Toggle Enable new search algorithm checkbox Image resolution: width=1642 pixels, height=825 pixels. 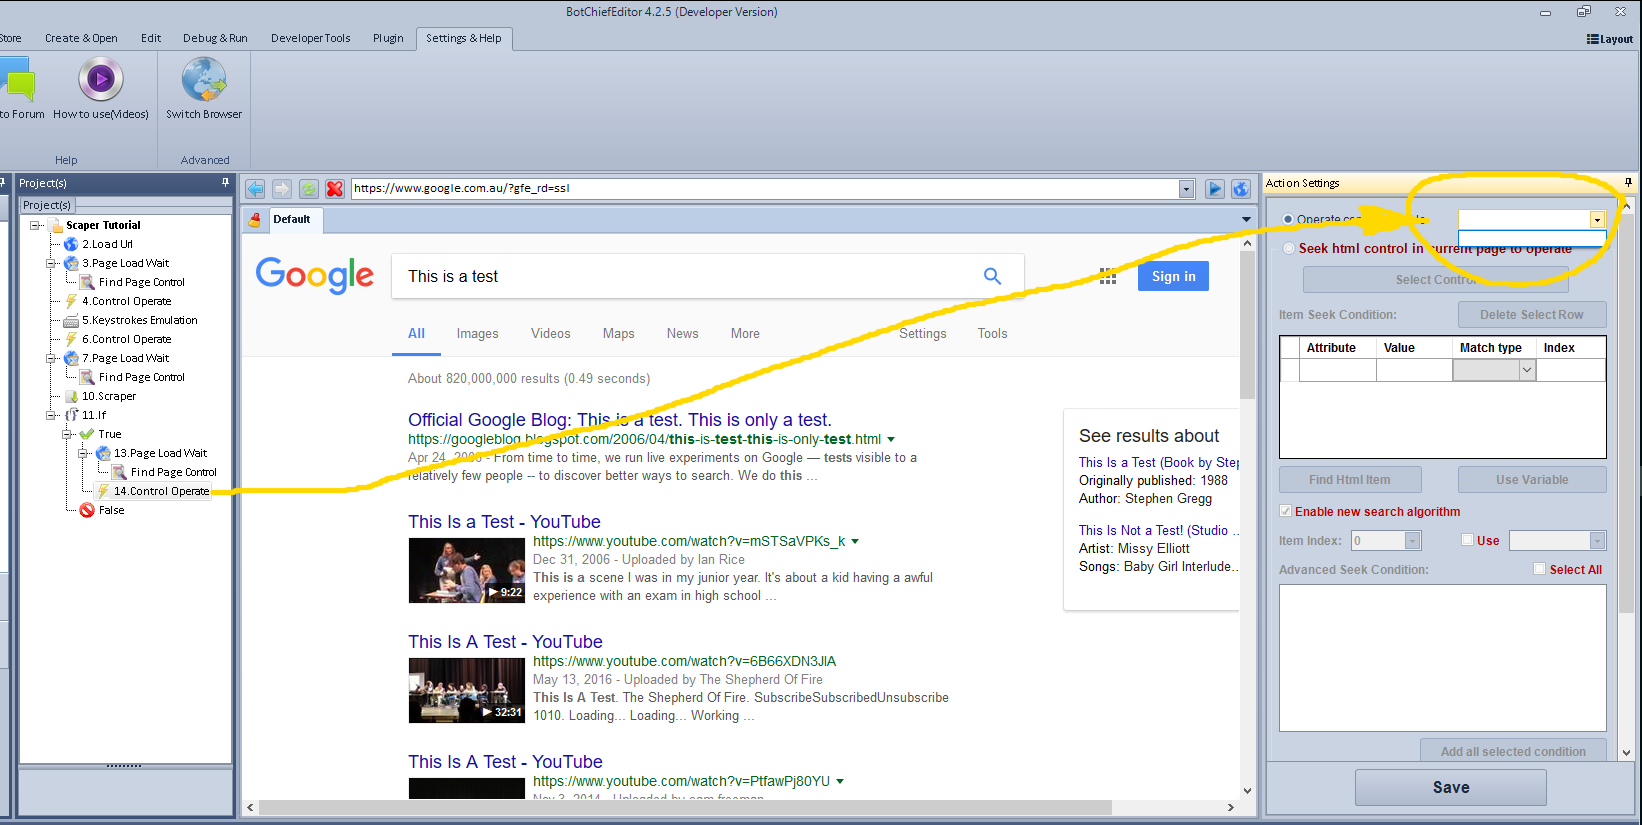[1286, 511]
